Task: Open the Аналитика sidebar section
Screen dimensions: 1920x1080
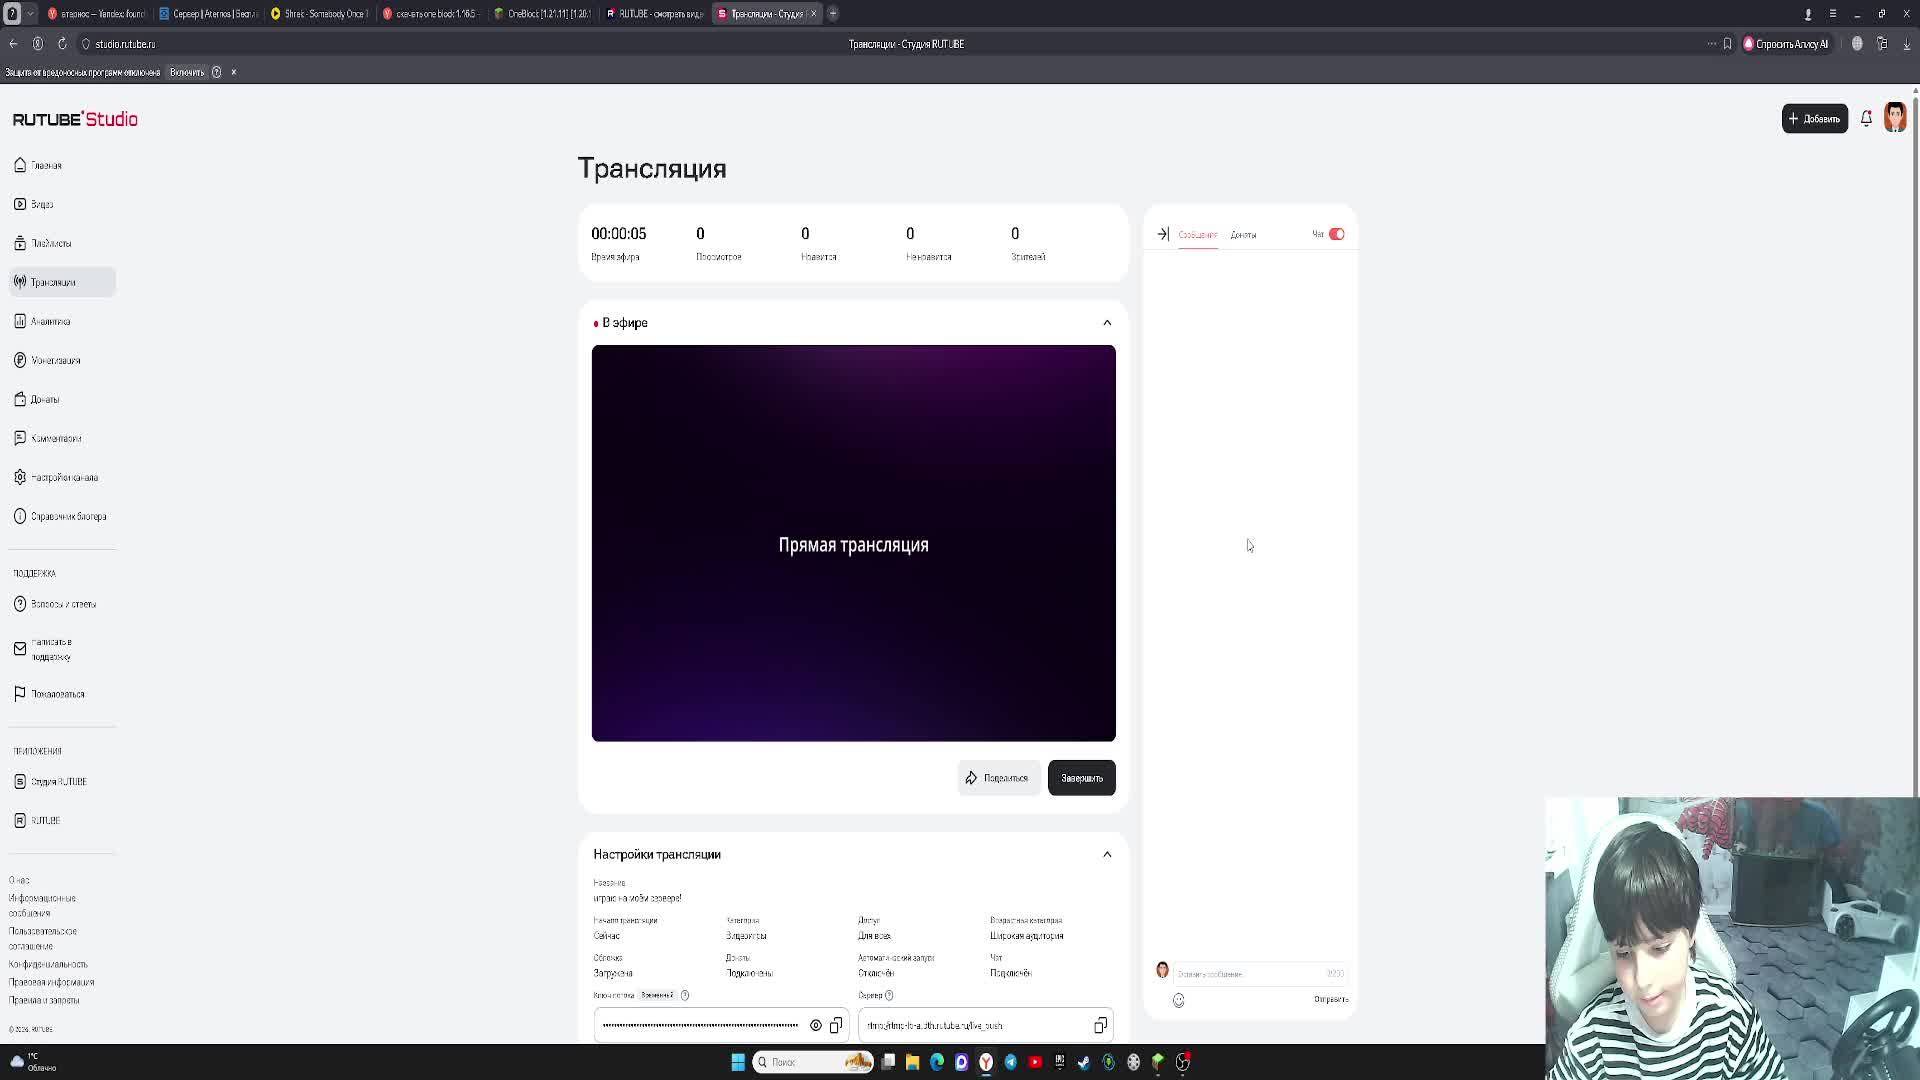Action: coord(50,321)
